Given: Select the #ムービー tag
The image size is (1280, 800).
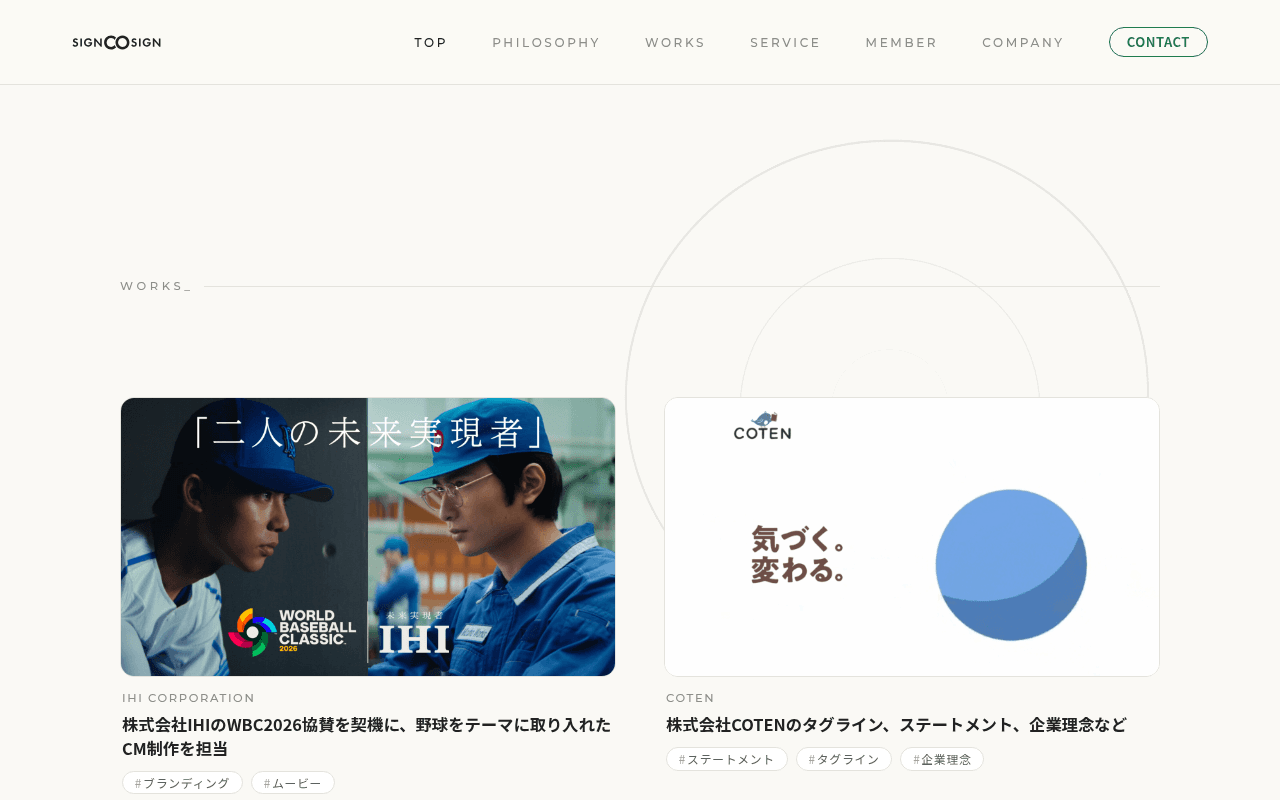Looking at the screenshot, I should 293,783.
